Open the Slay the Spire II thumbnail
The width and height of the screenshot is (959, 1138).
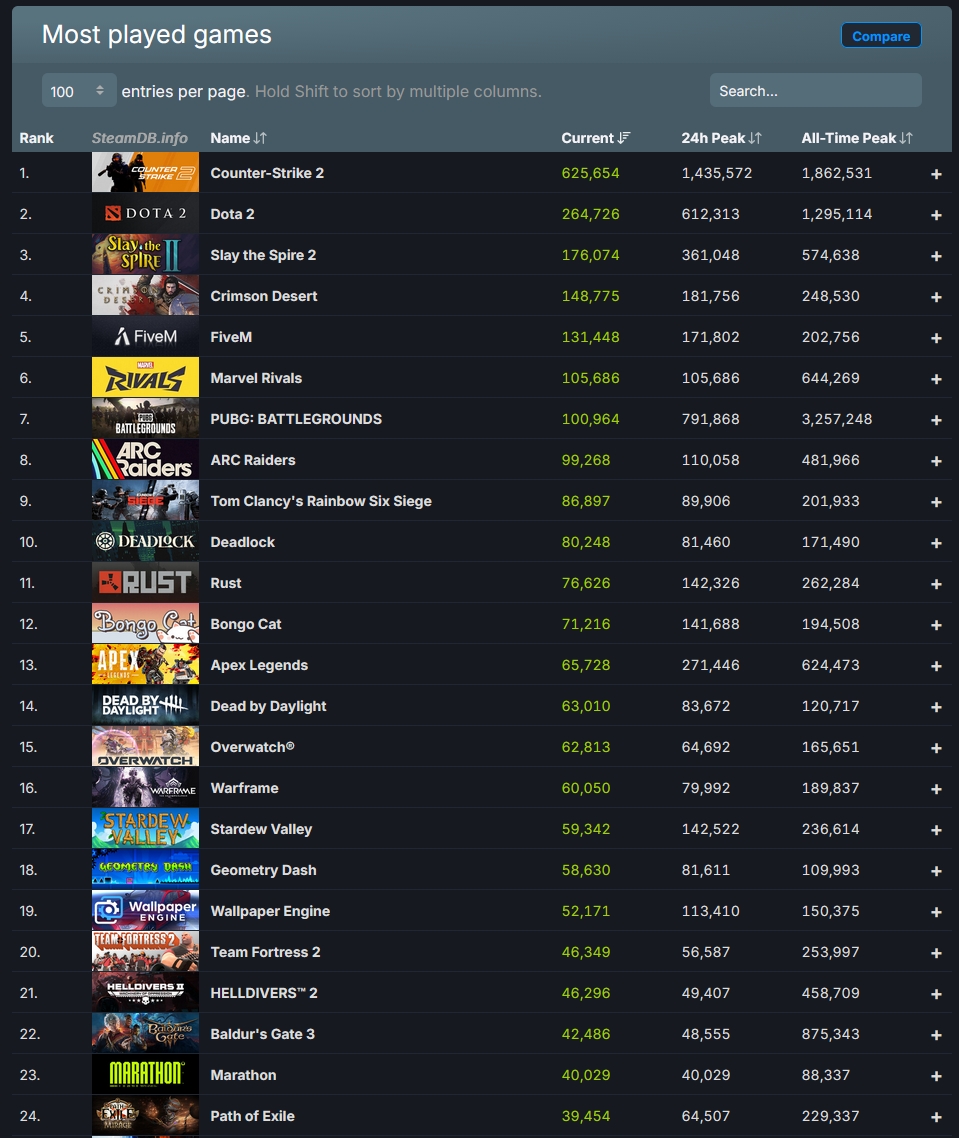[x=145, y=254]
